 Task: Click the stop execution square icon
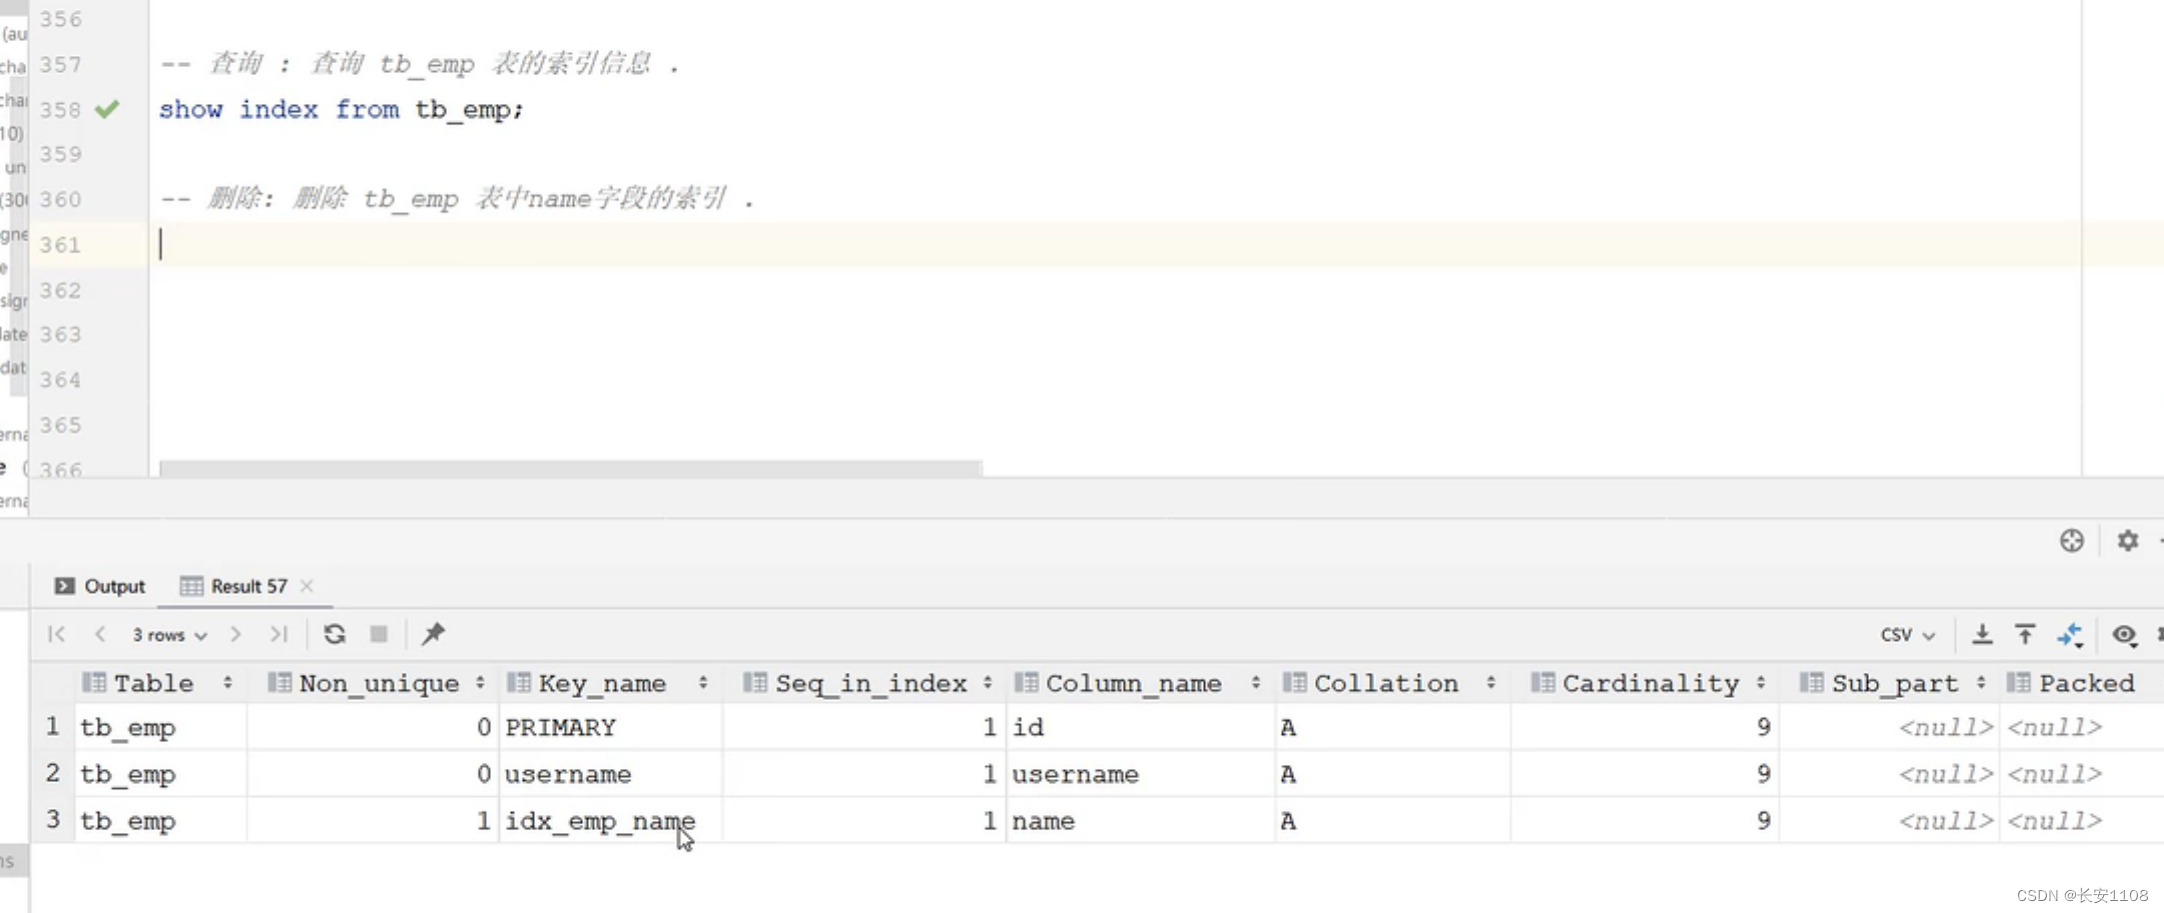378,634
